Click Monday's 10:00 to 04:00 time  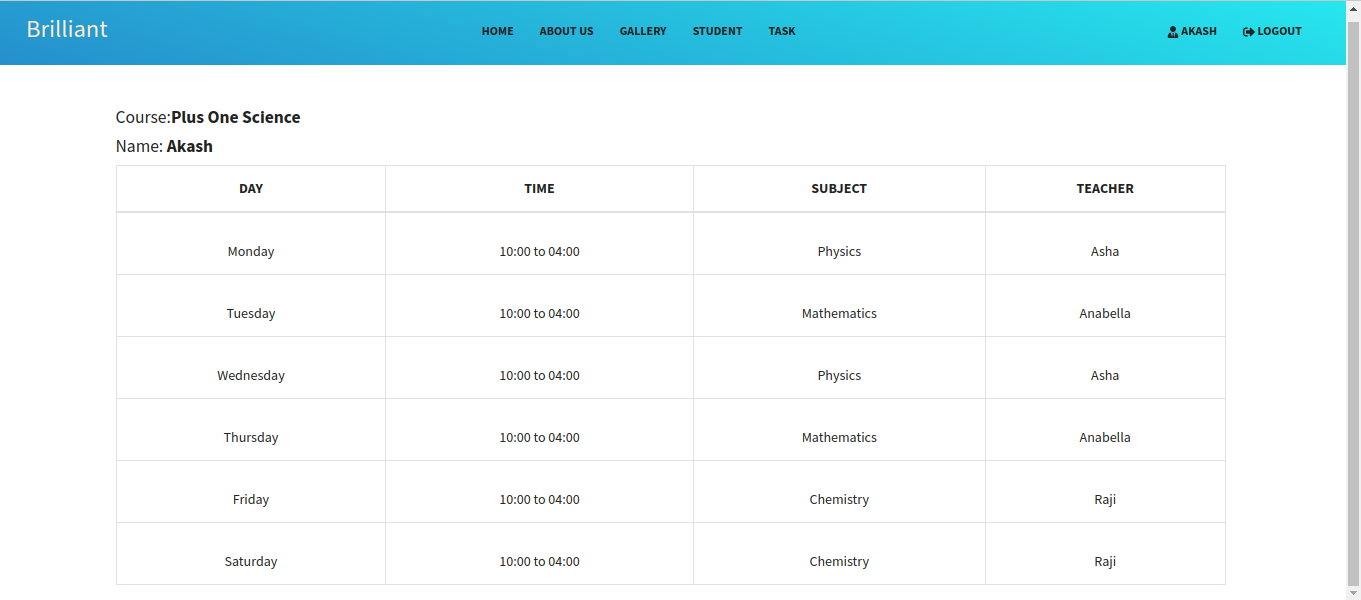539,251
